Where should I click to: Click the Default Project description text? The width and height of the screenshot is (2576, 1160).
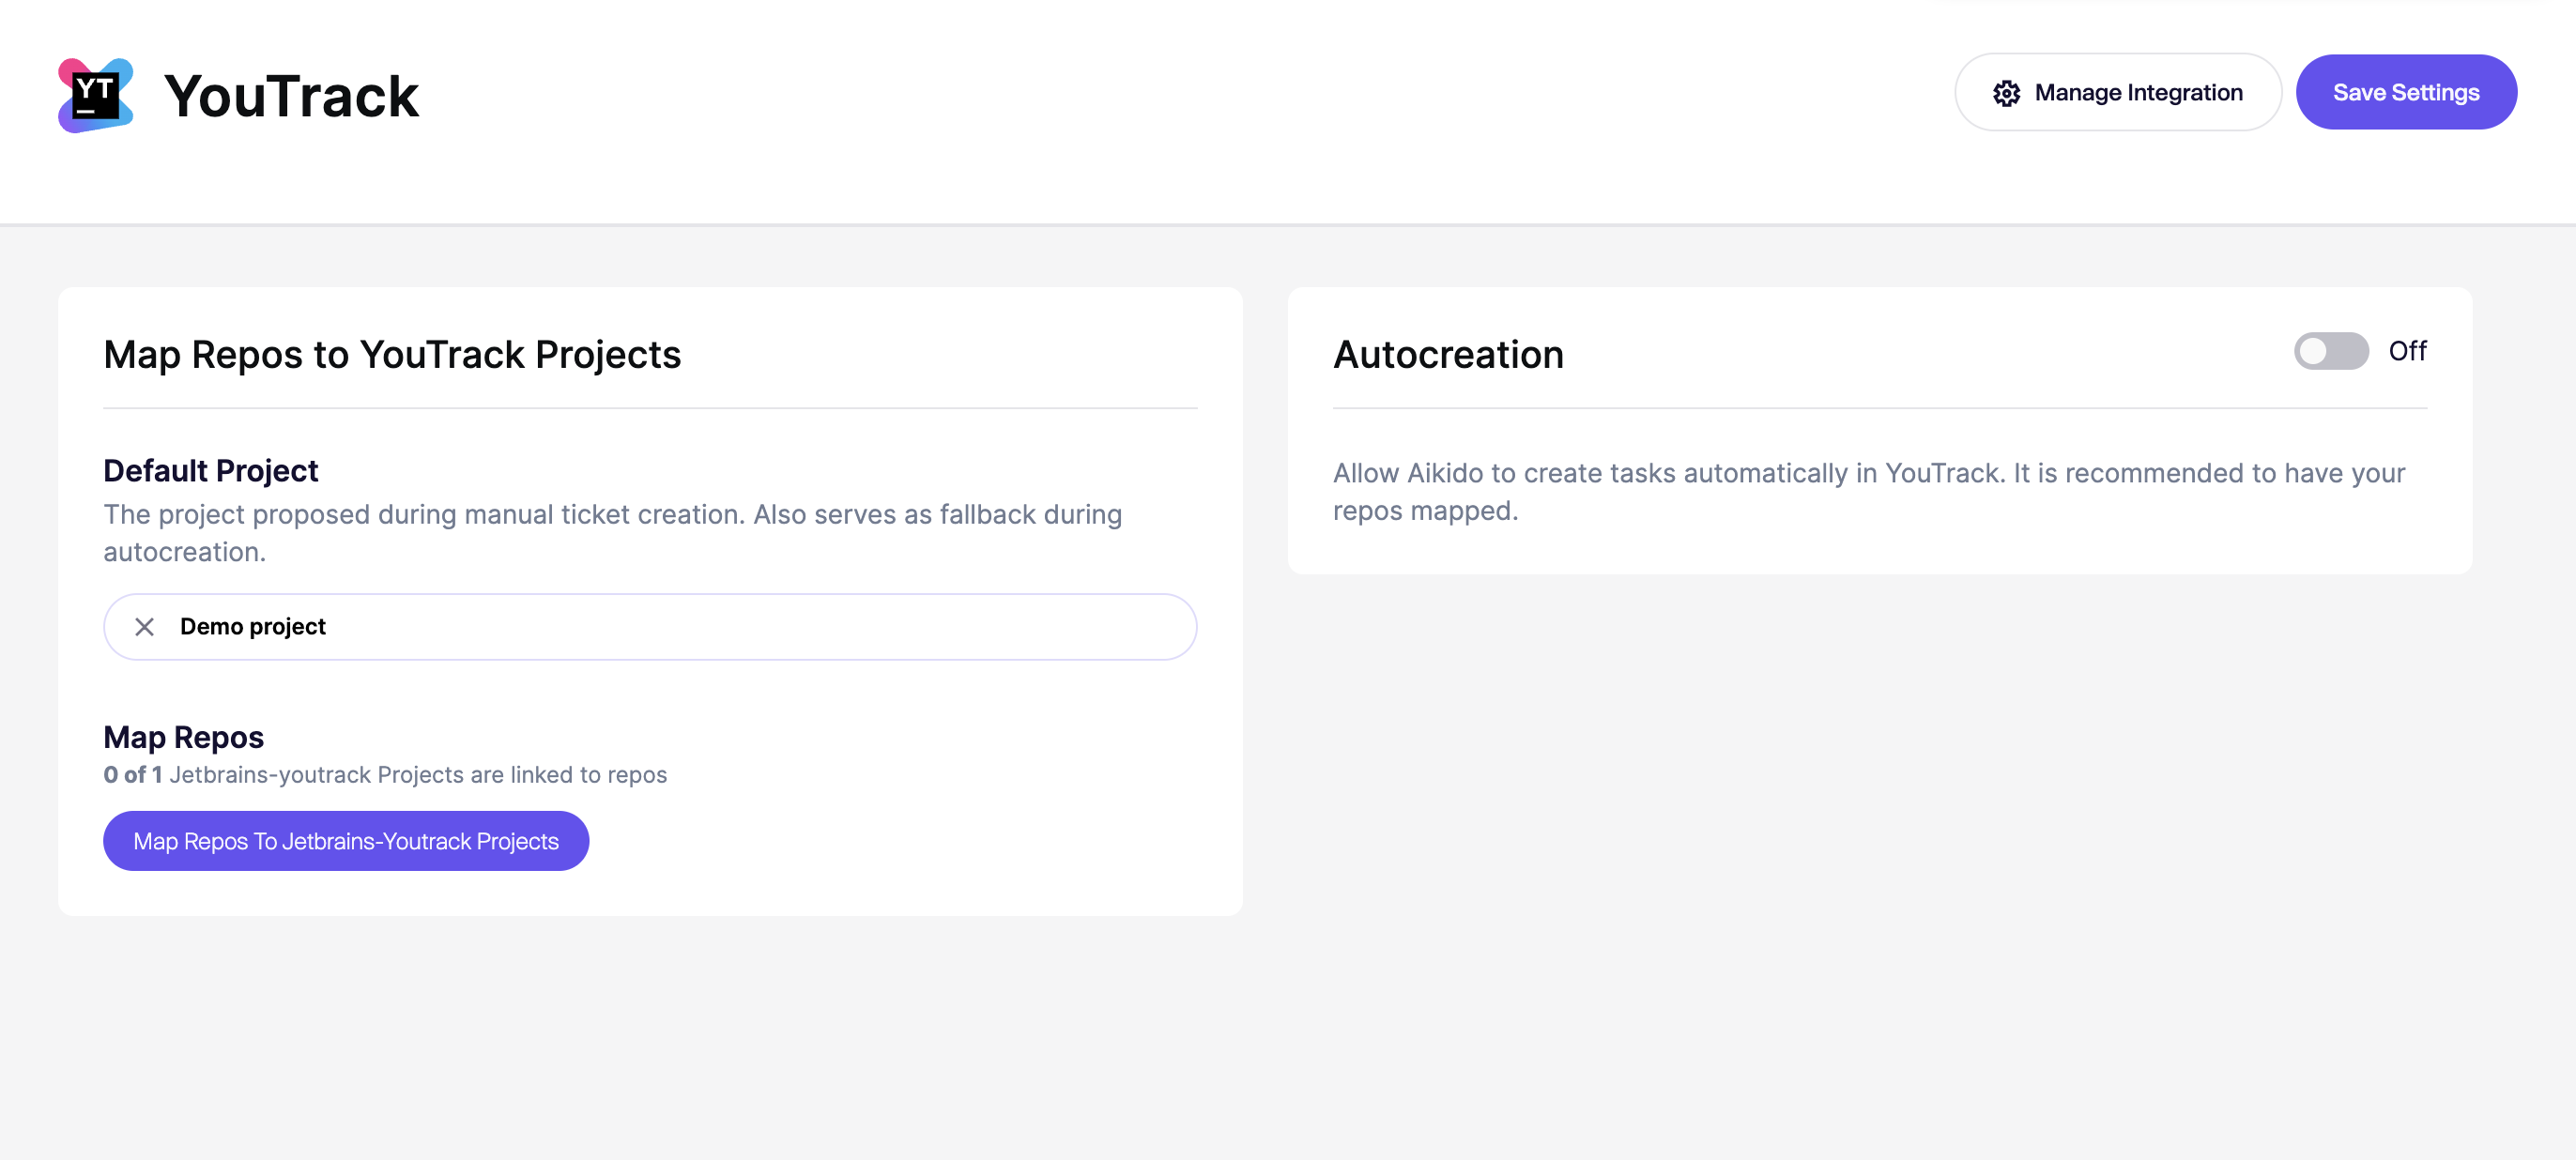[x=612, y=533]
